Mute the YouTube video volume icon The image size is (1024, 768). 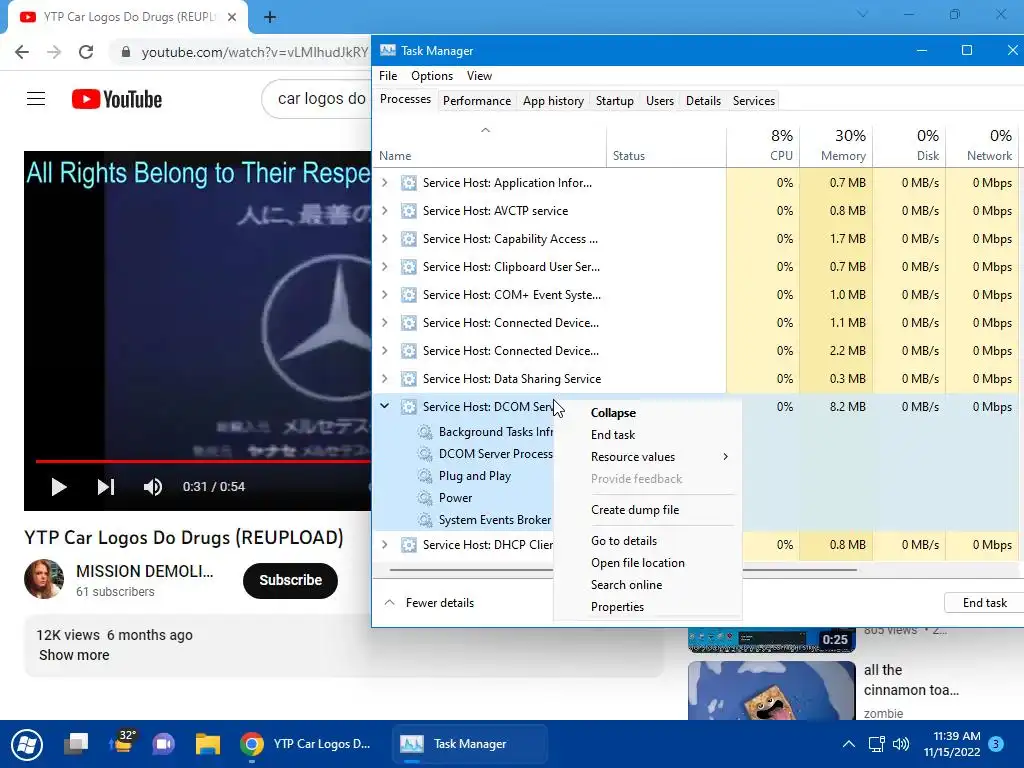coord(153,487)
